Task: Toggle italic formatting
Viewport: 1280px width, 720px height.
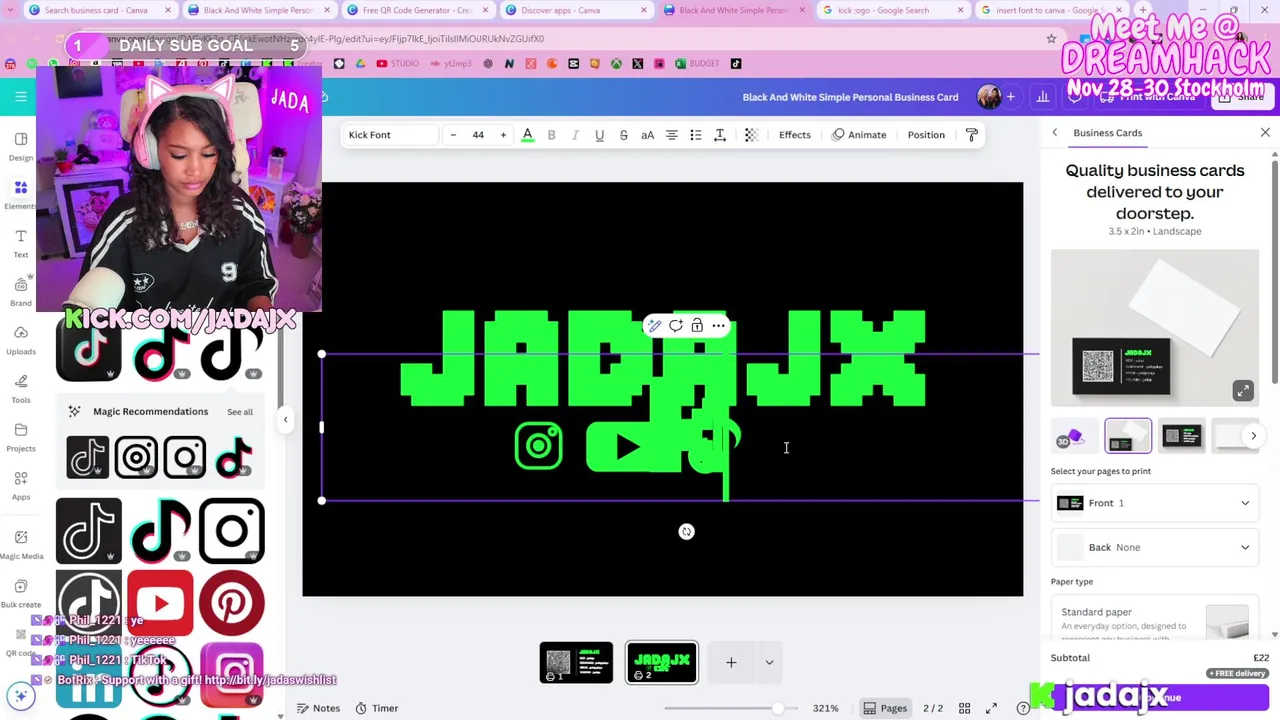Action: [x=575, y=135]
